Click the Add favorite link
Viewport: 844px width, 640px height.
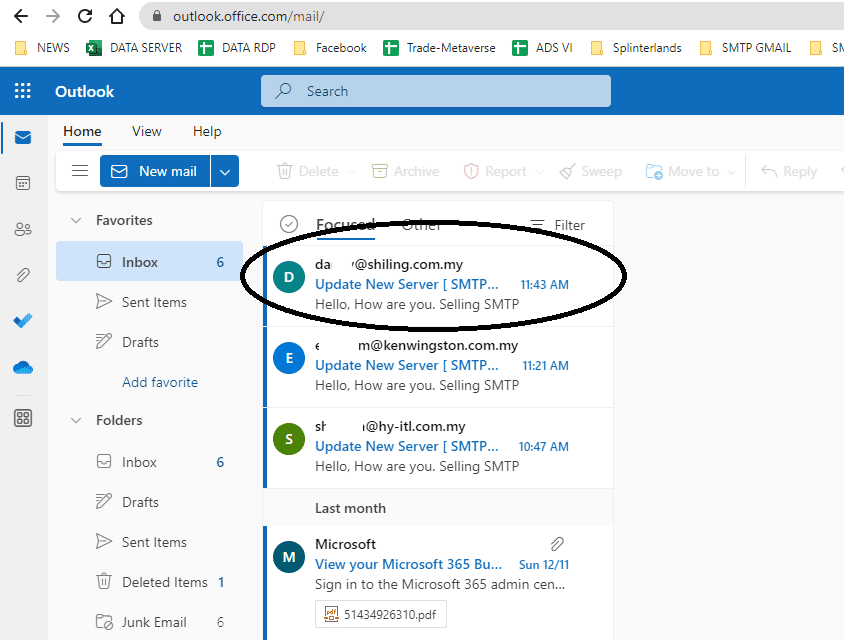[x=160, y=382]
